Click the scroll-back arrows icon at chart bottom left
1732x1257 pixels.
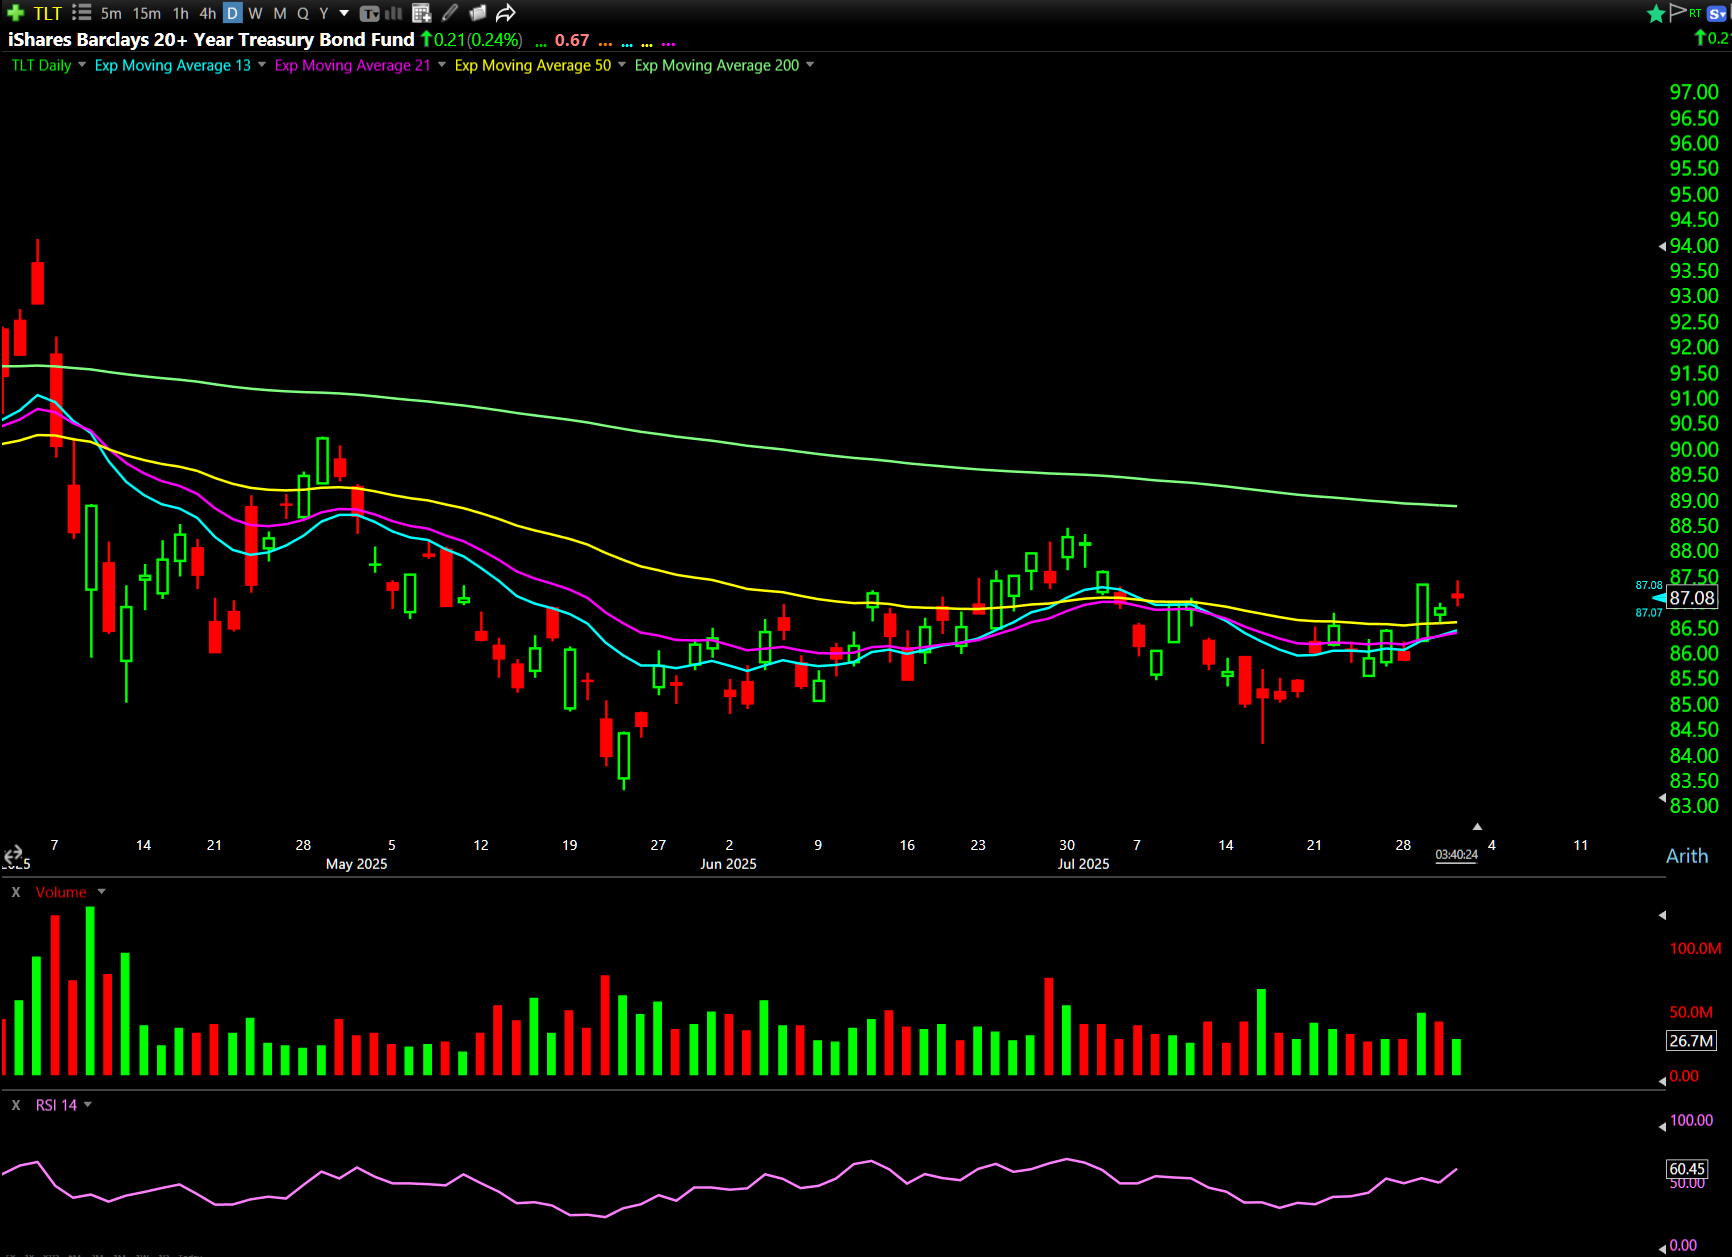(x=13, y=854)
